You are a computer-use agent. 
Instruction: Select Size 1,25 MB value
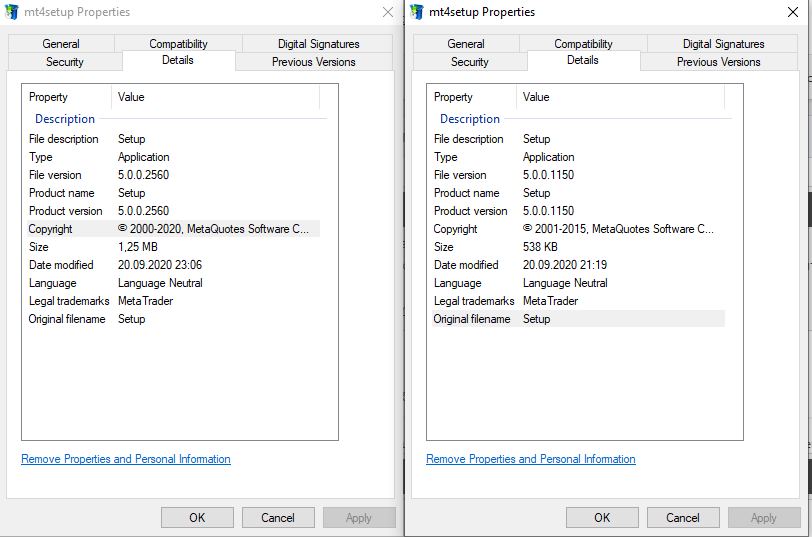click(x=138, y=247)
